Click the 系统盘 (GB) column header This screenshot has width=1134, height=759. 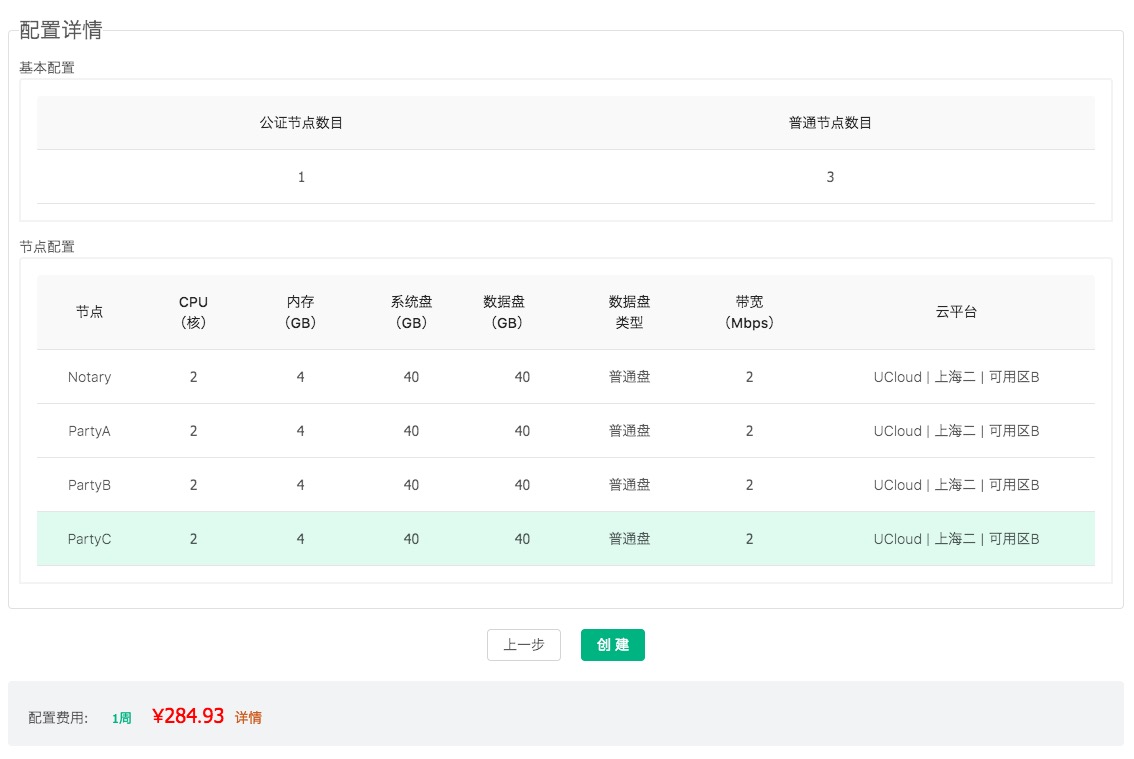[412, 313]
